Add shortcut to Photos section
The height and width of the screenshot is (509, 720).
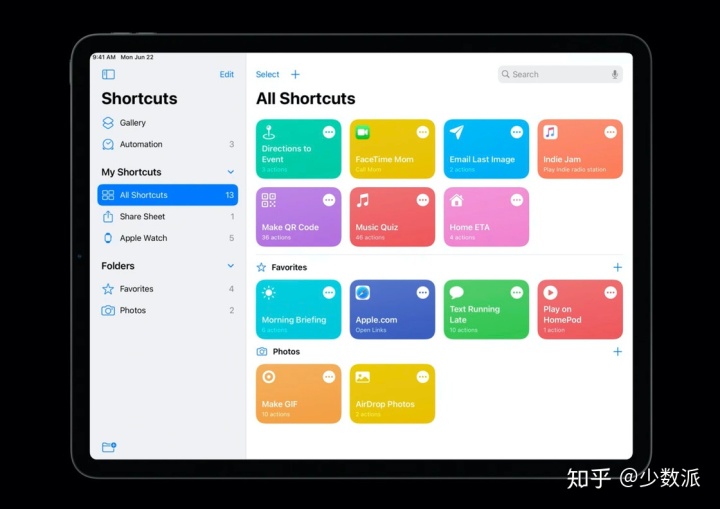click(618, 351)
